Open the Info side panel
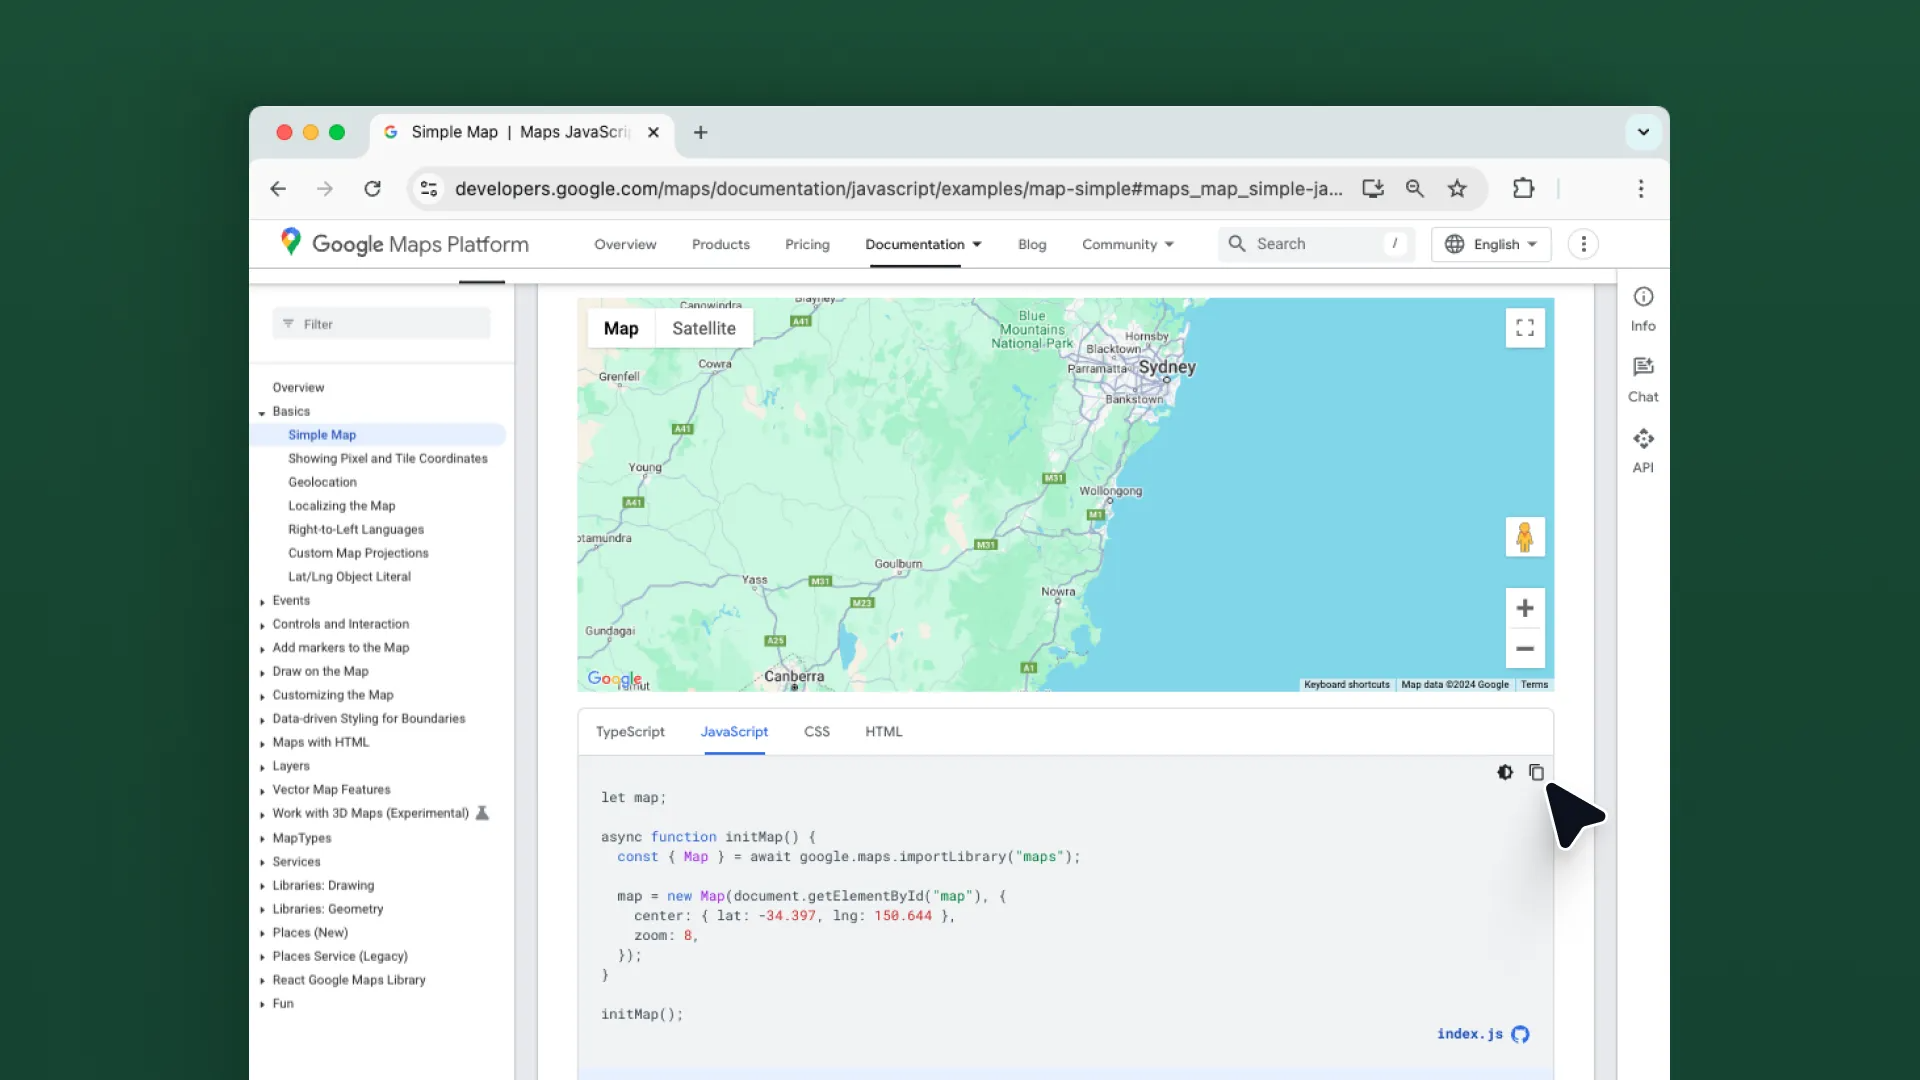Viewport: 1920px width, 1080px height. pyautogui.click(x=1643, y=309)
